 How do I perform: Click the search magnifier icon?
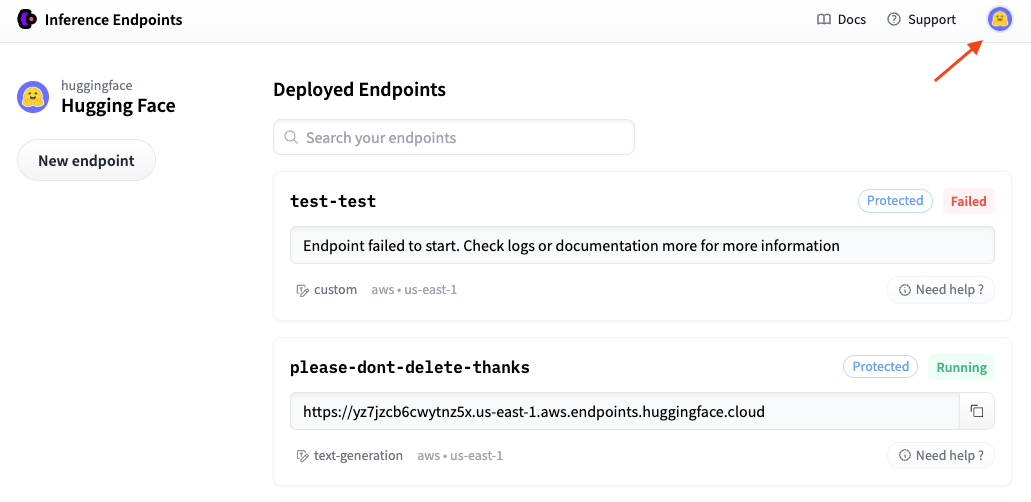tap(291, 138)
